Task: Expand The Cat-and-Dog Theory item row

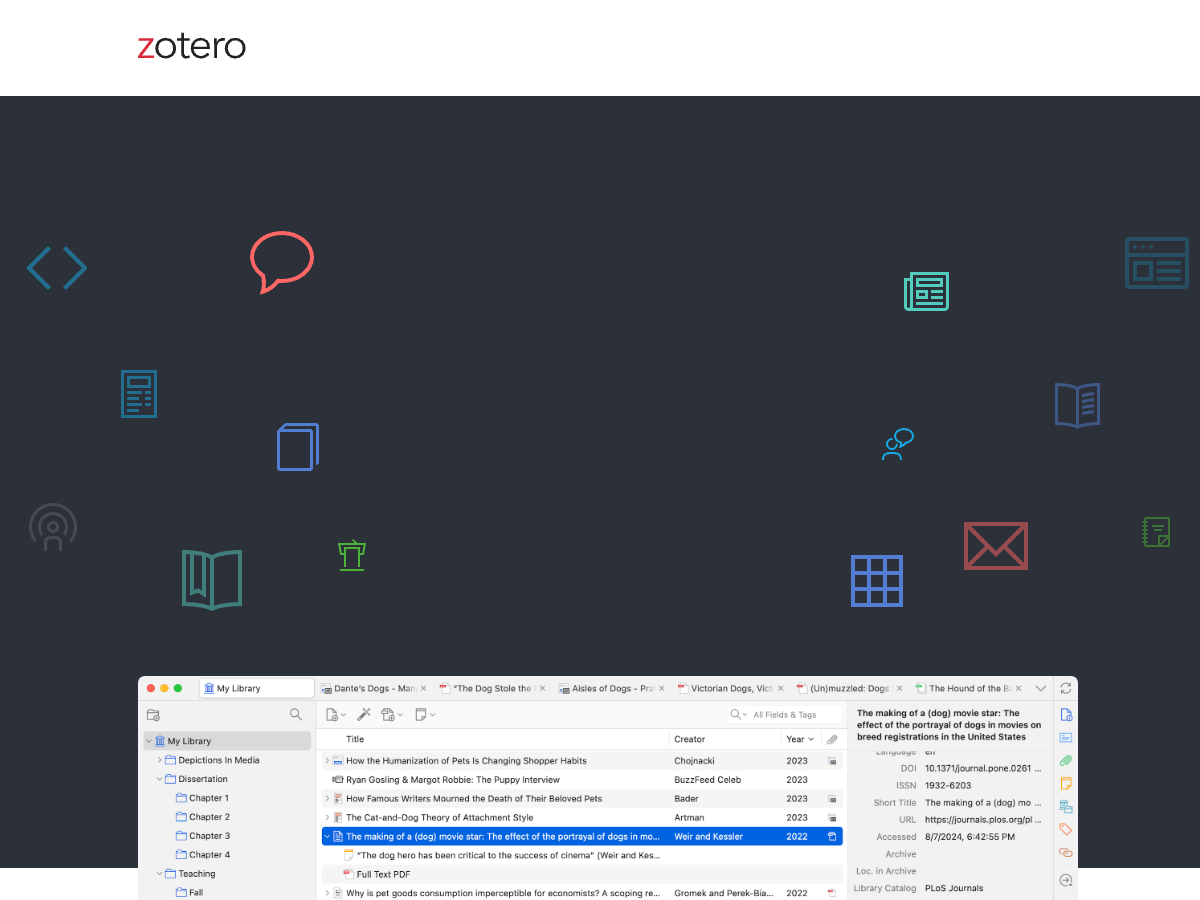Action: click(x=327, y=817)
